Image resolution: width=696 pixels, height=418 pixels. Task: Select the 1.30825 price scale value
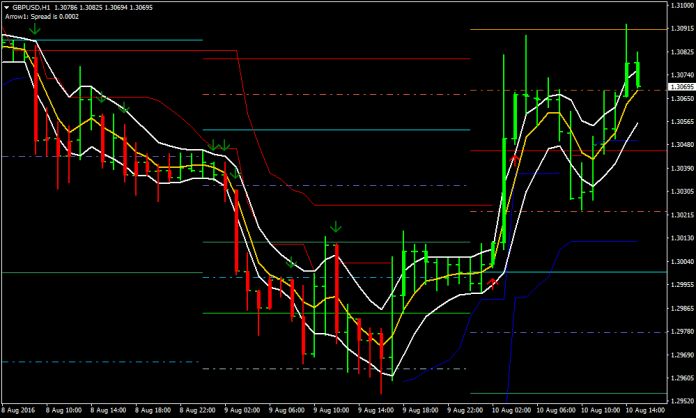680,52
